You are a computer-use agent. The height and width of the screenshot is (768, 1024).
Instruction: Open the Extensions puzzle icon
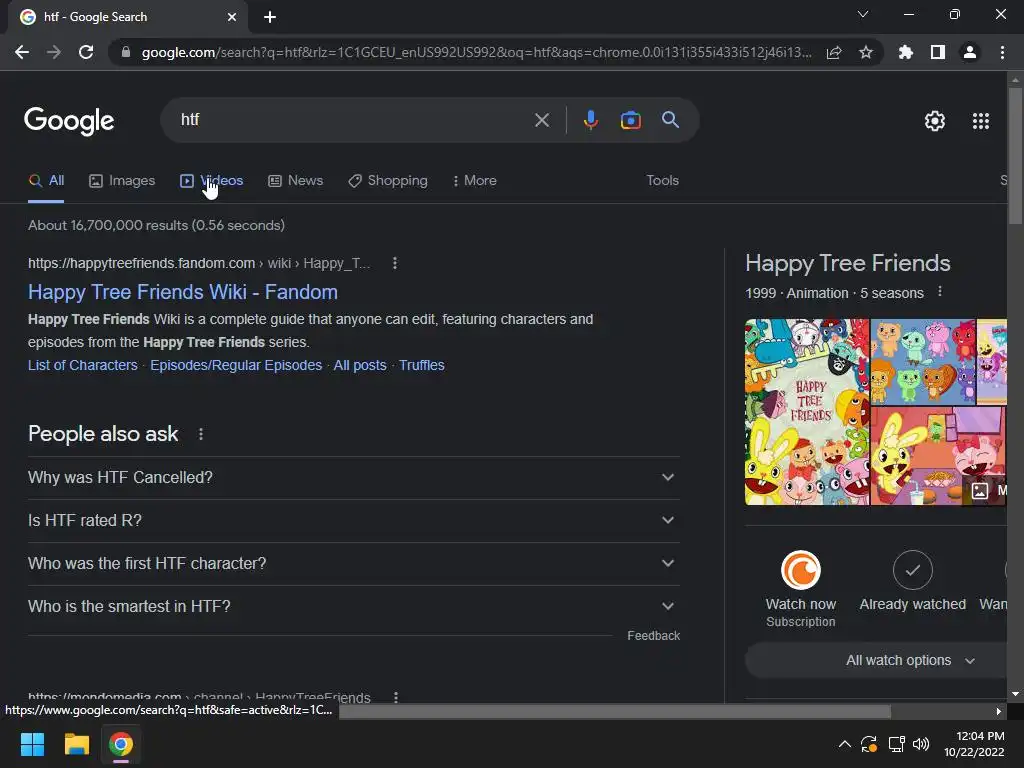pyautogui.click(x=906, y=52)
